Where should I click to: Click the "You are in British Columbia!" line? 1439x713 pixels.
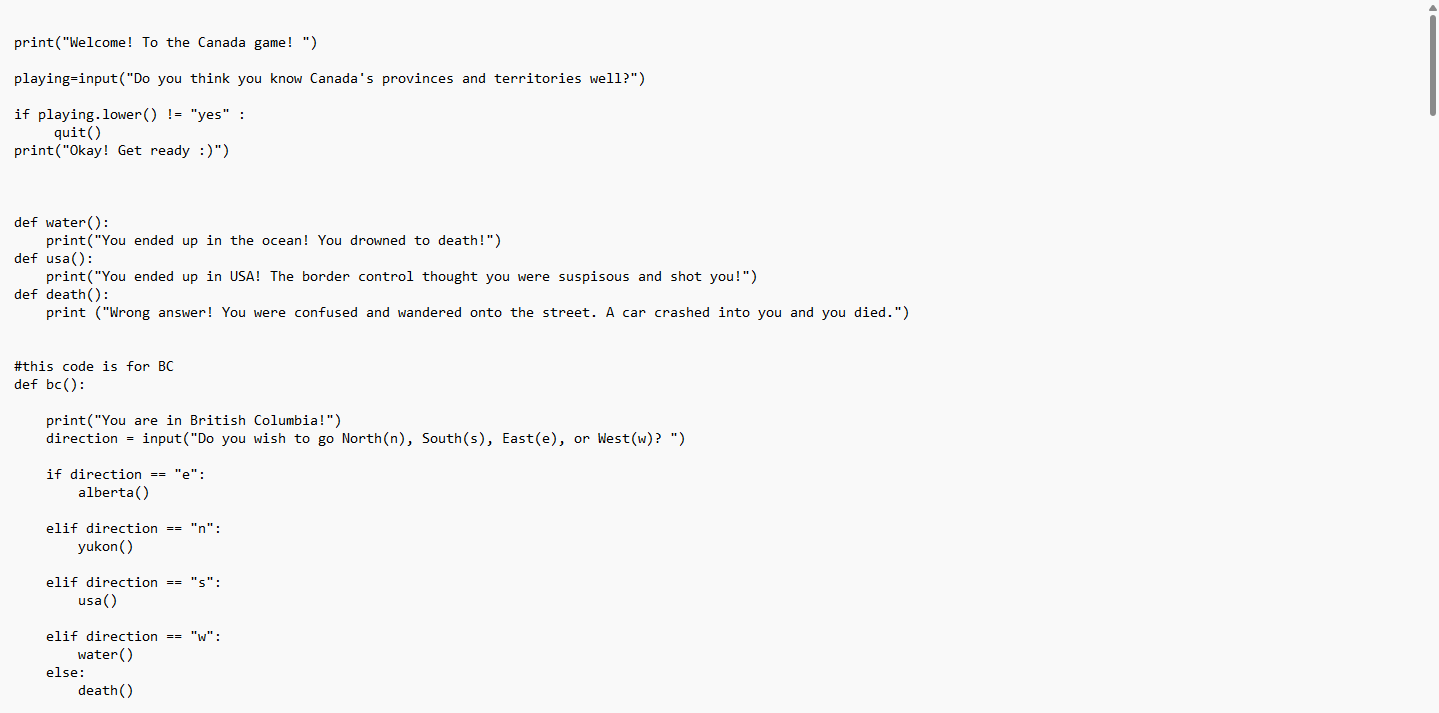click(x=194, y=420)
